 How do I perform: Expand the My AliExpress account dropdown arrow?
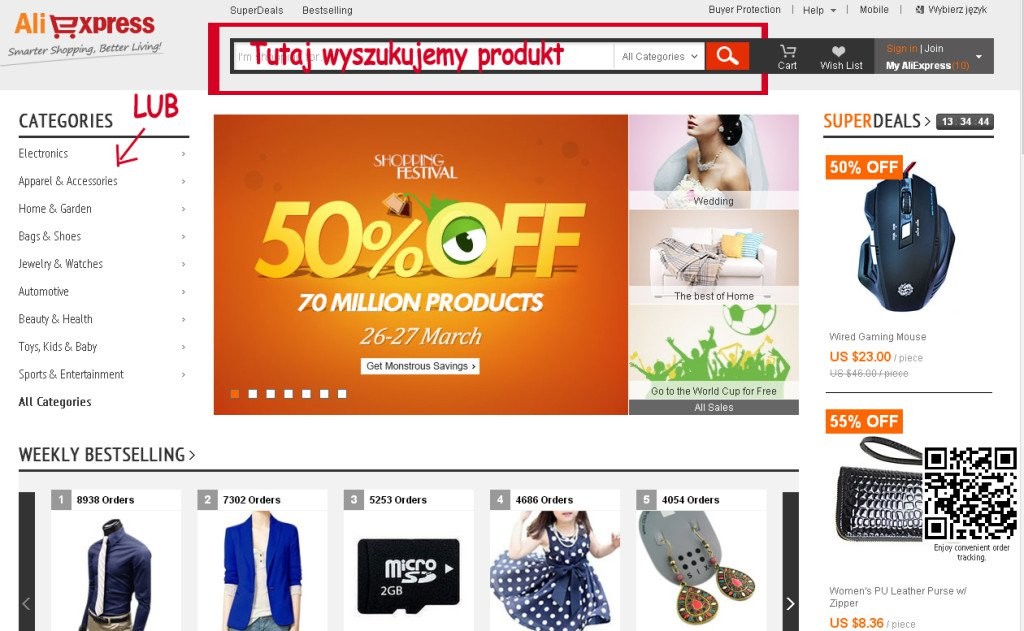[x=979, y=56]
